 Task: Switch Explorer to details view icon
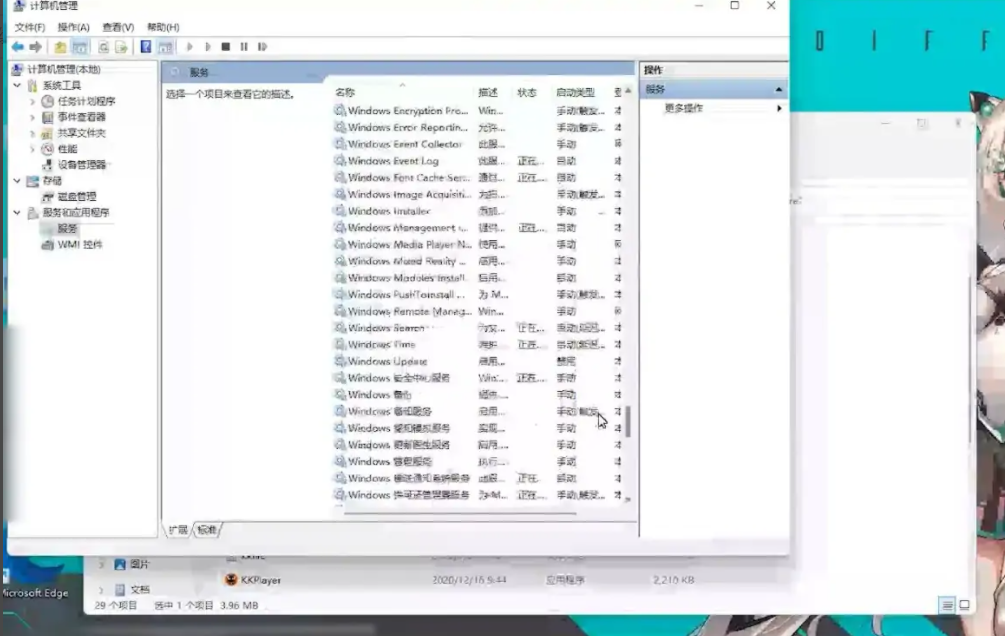coord(947,605)
